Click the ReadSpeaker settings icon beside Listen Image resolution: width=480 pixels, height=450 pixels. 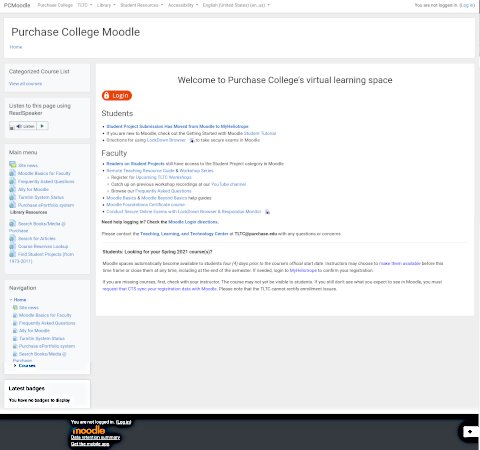(x=12, y=128)
